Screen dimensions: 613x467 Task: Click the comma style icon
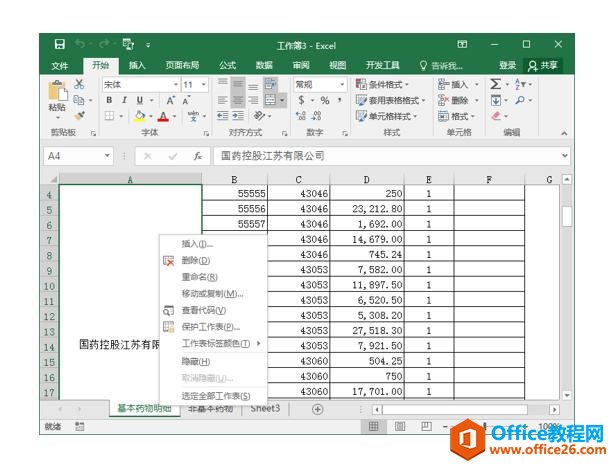click(340, 100)
